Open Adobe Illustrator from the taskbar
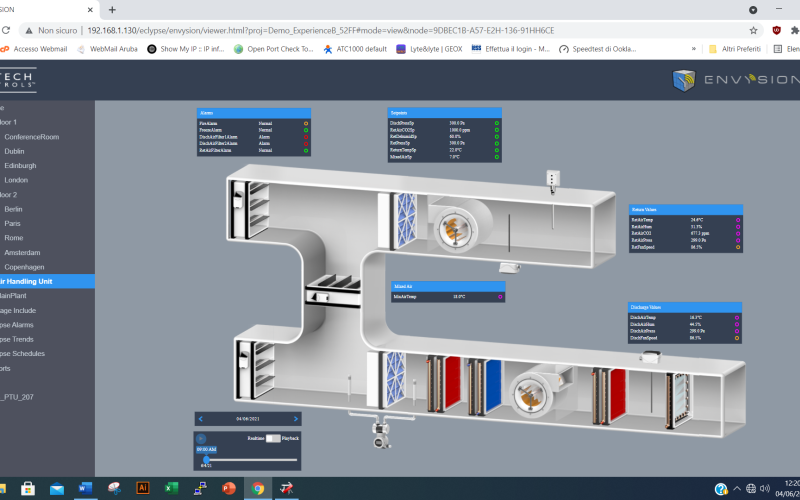 click(x=142, y=488)
